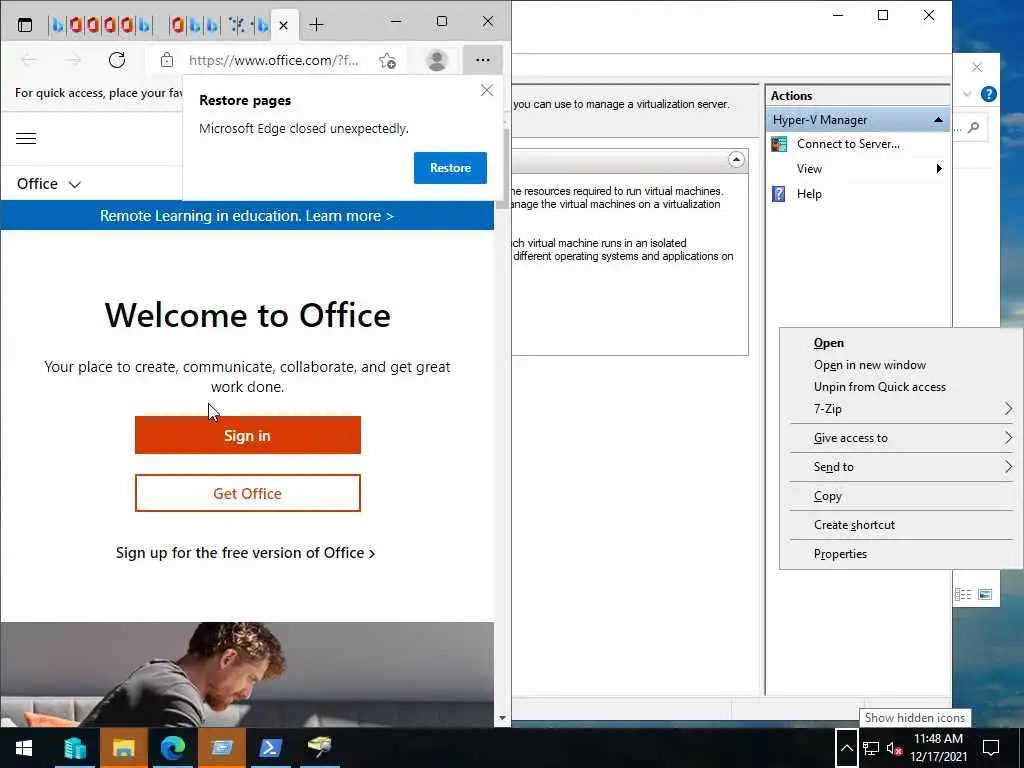Open Microsoft Edge from taskbar

point(172,748)
